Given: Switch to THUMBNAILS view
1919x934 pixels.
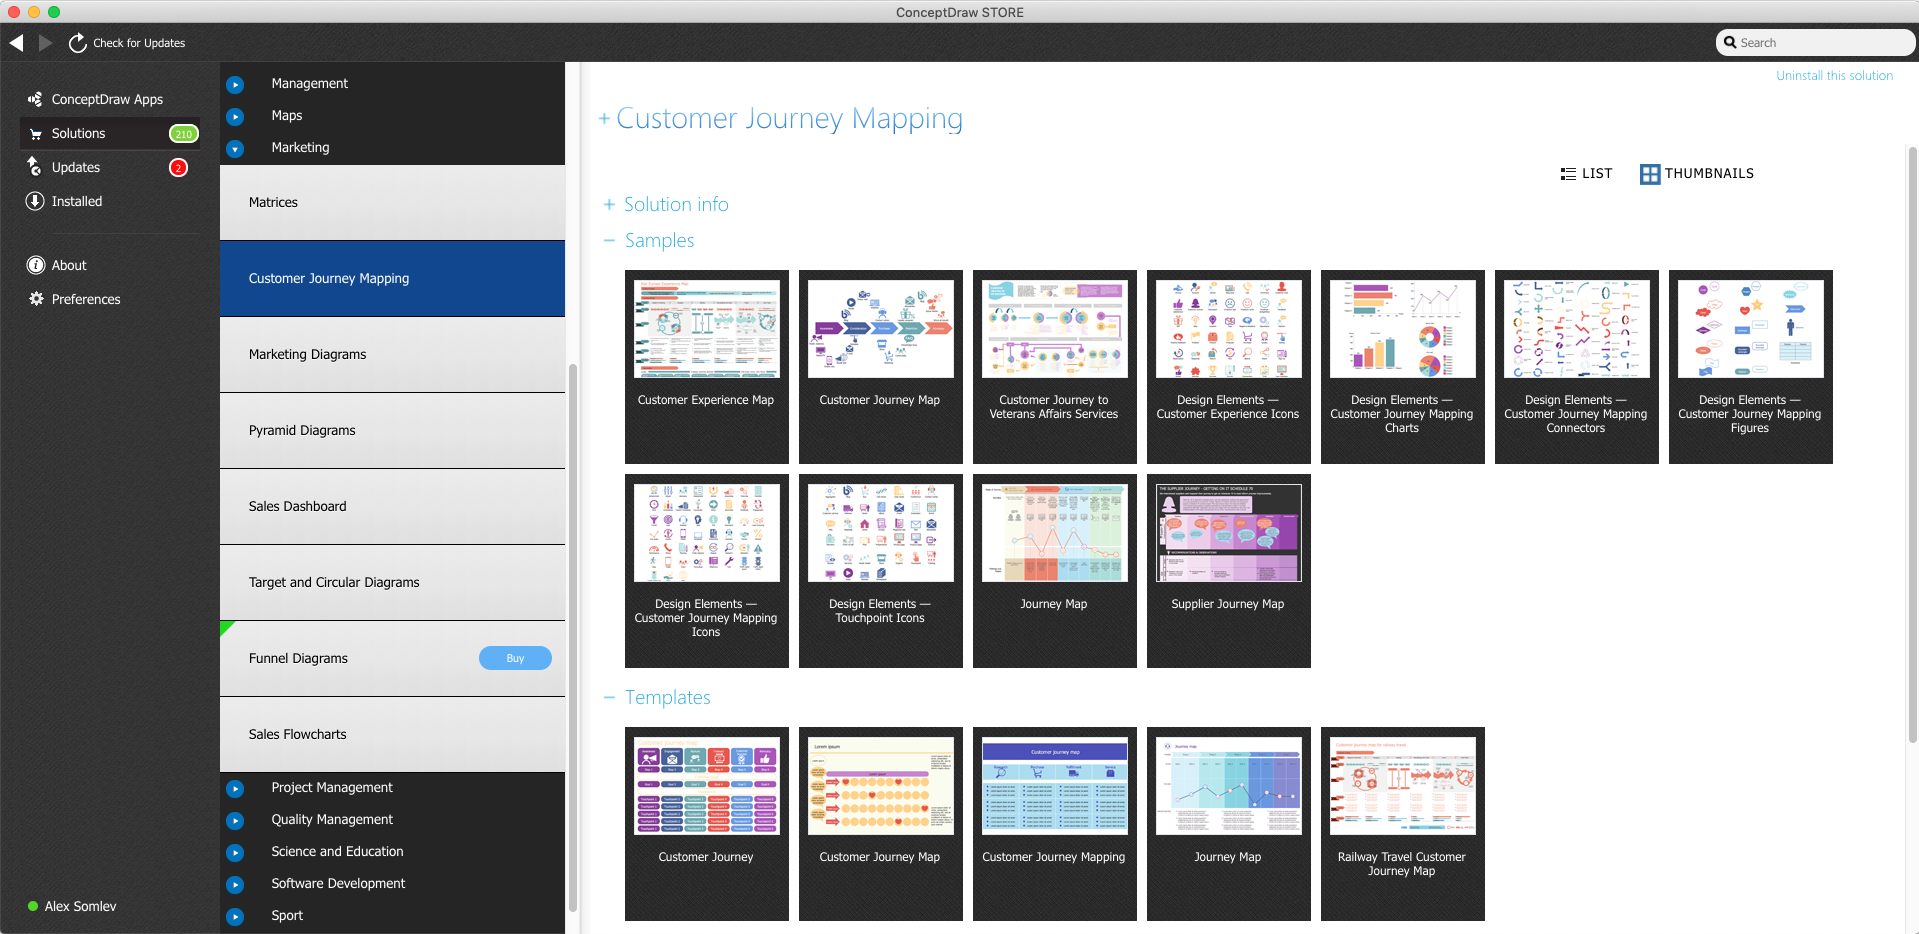Looking at the screenshot, I should [x=1697, y=174].
